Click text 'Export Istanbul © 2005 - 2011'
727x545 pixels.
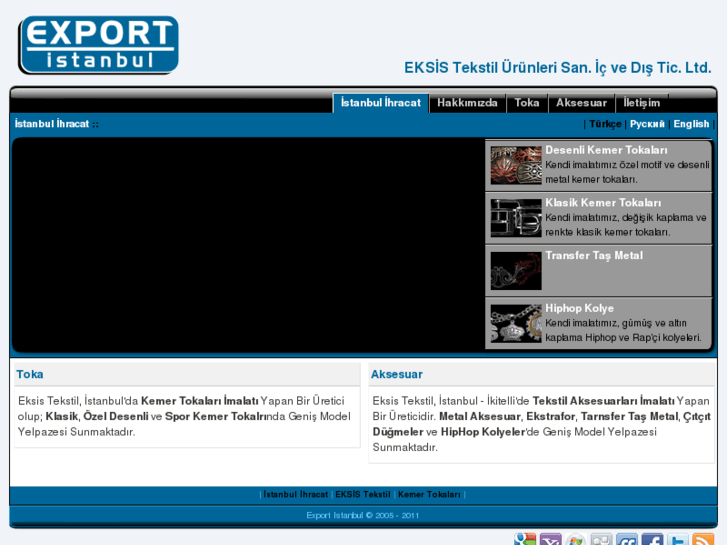pos(363,515)
